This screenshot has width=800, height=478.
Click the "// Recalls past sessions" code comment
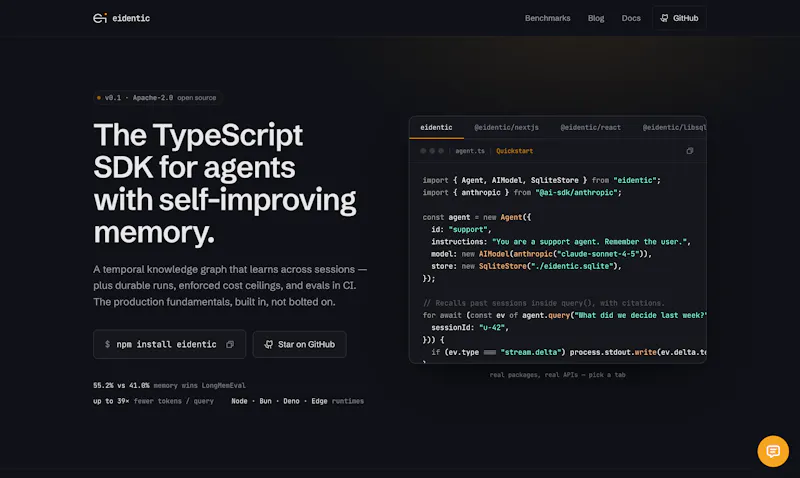pos(544,303)
